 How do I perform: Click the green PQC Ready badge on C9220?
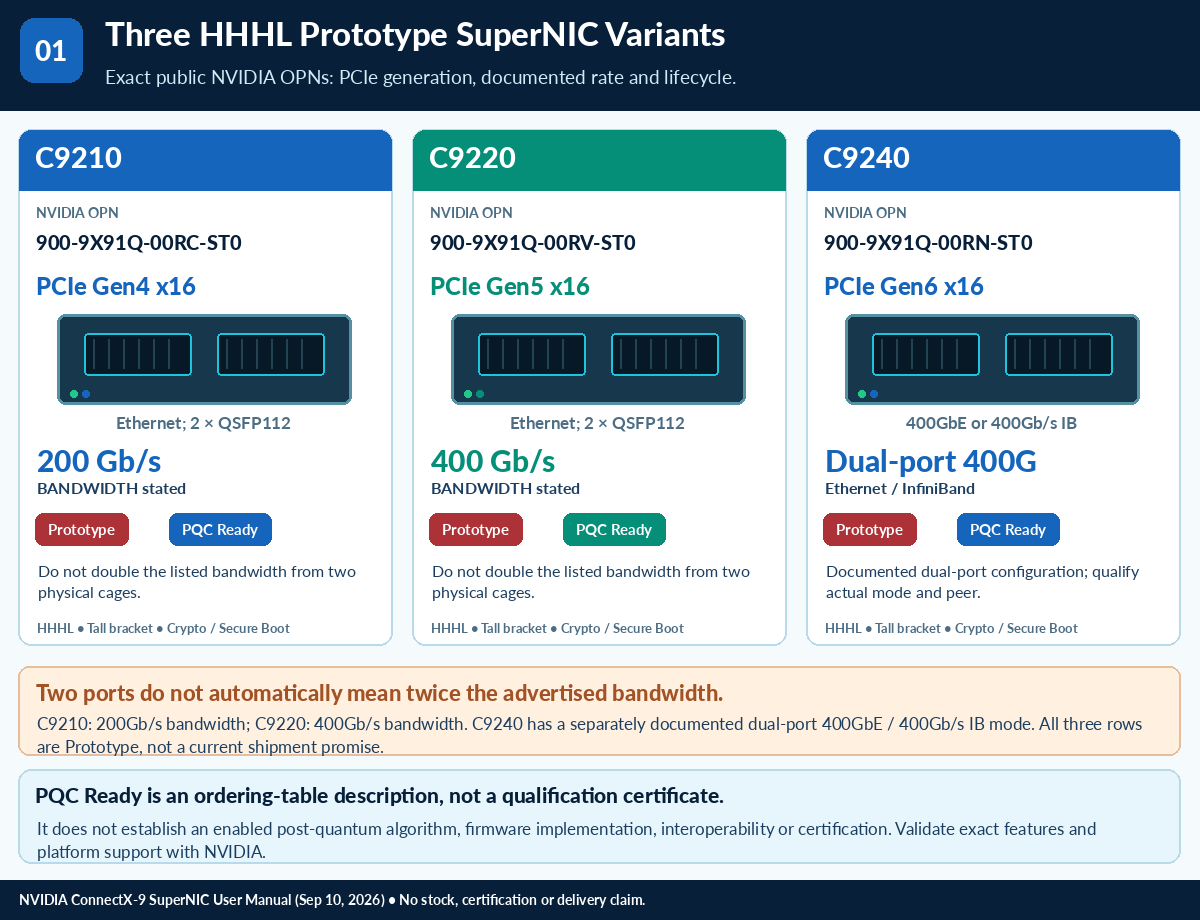pyautogui.click(x=614, y=530)
